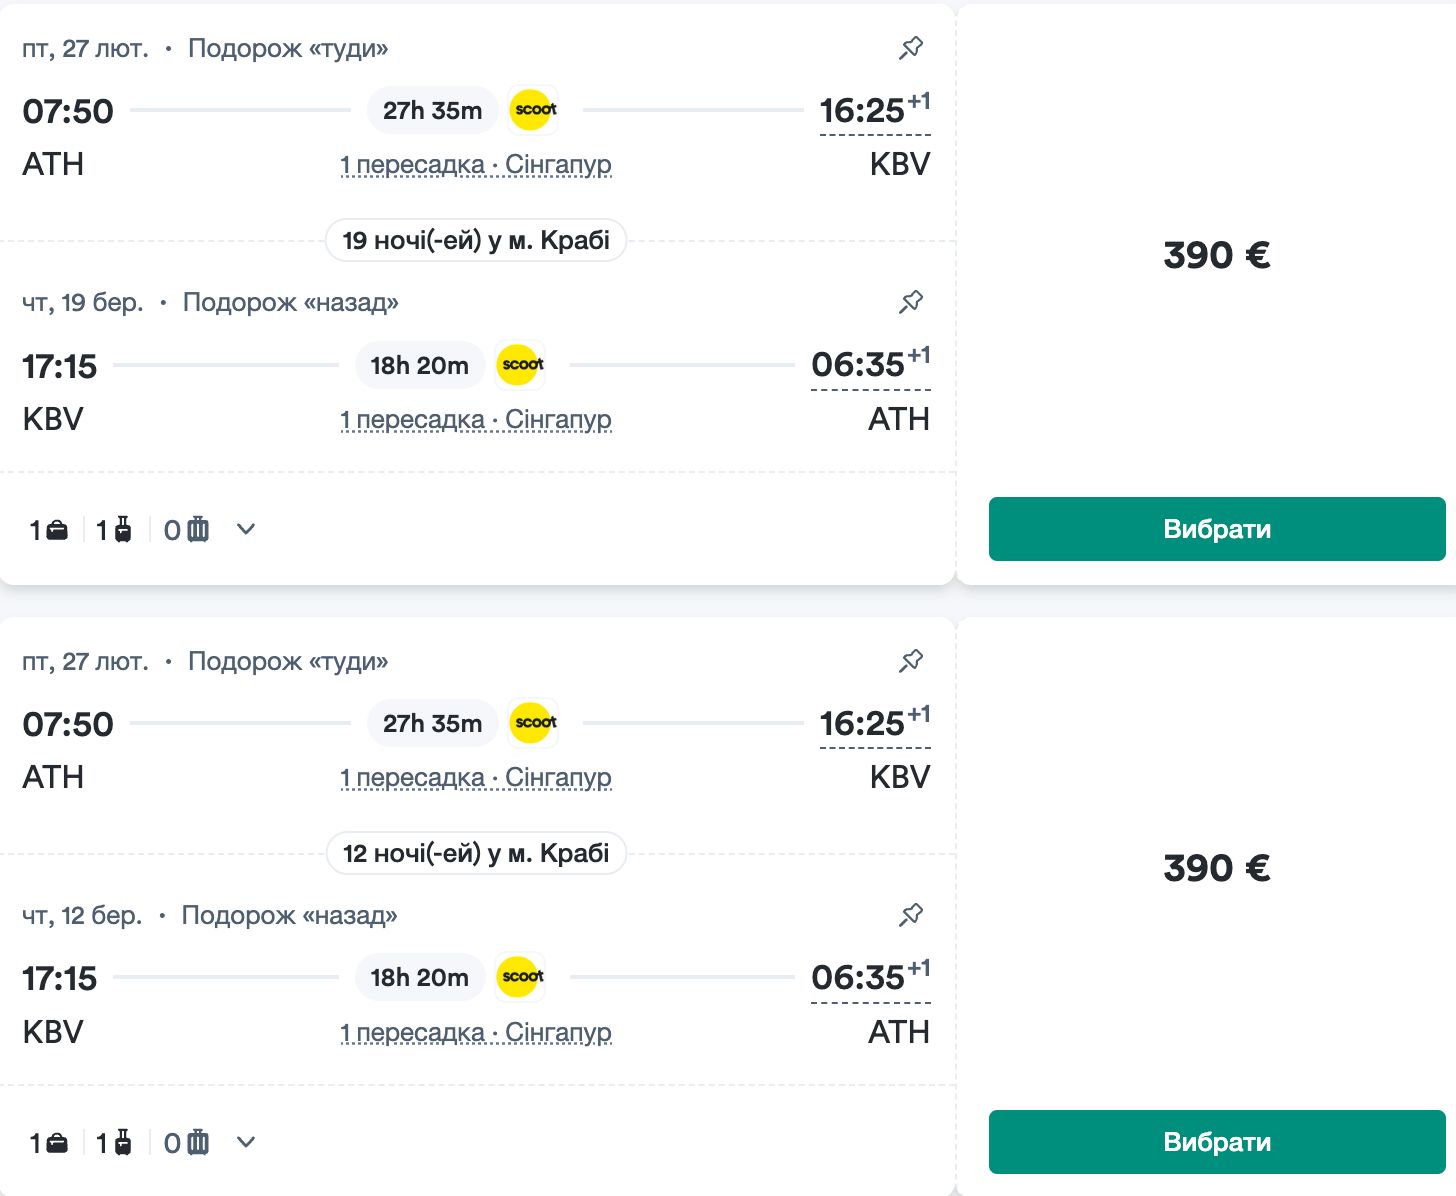This screenshot has height=1196, width=1456.
Task: Expand baggage details in second card
Action: click(246, 1143)
